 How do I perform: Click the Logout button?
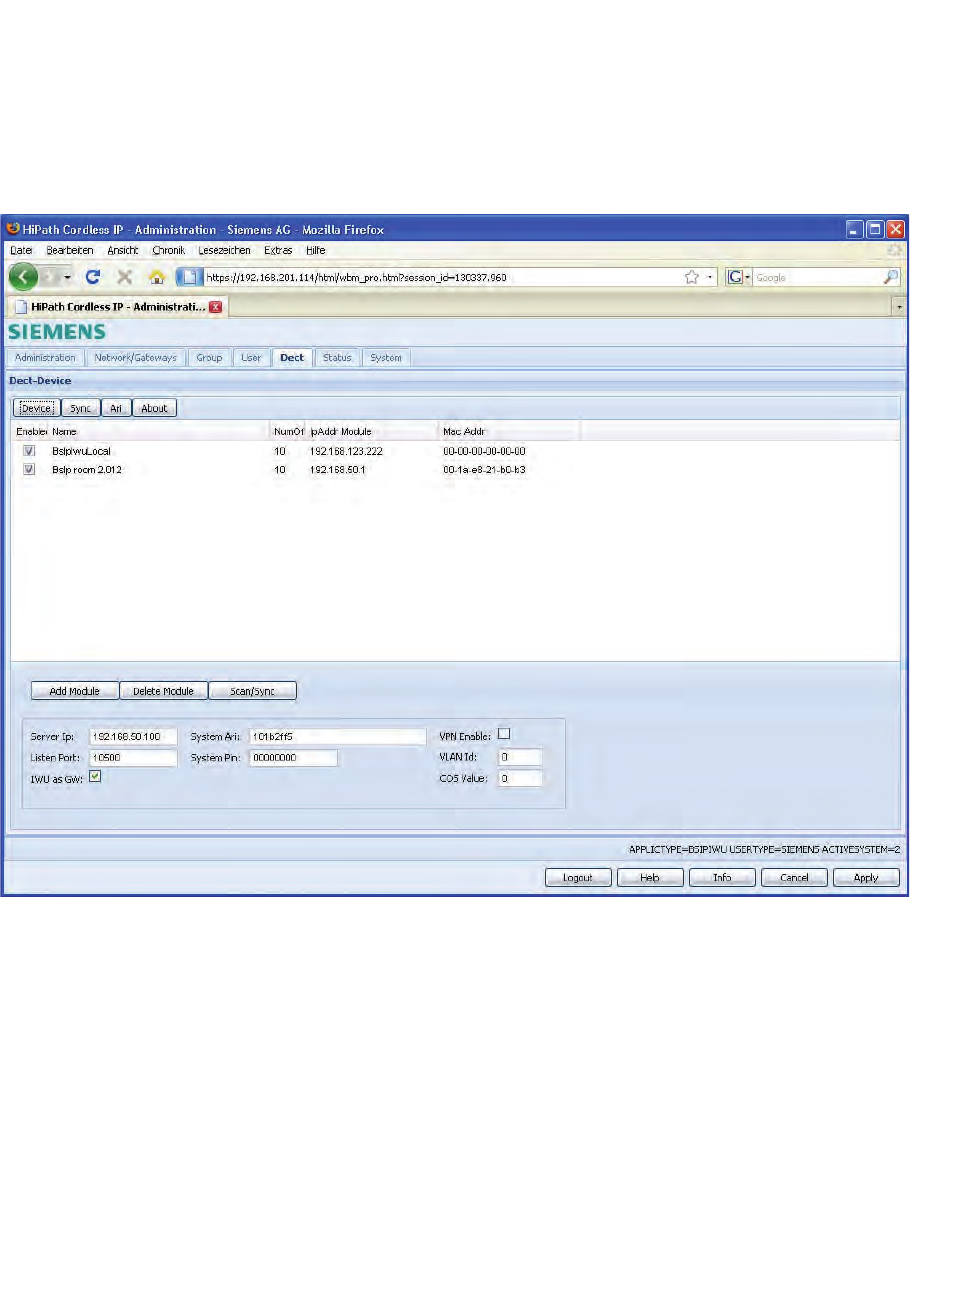[578, 878]
